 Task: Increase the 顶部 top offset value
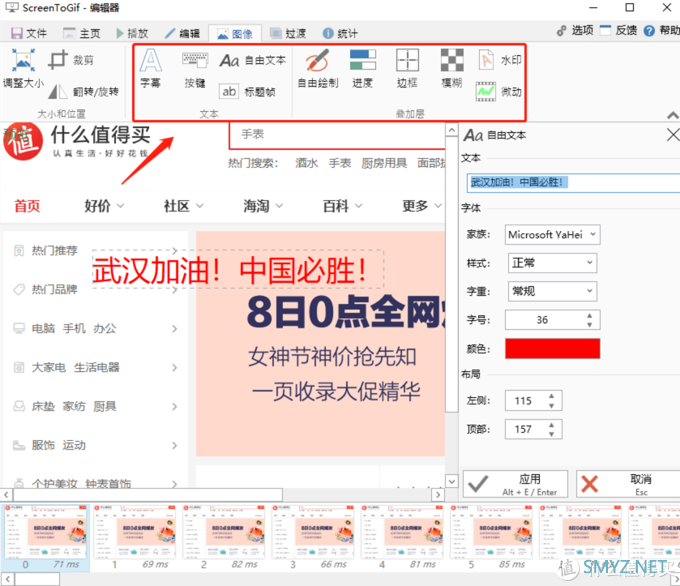(x=551, y=425)
